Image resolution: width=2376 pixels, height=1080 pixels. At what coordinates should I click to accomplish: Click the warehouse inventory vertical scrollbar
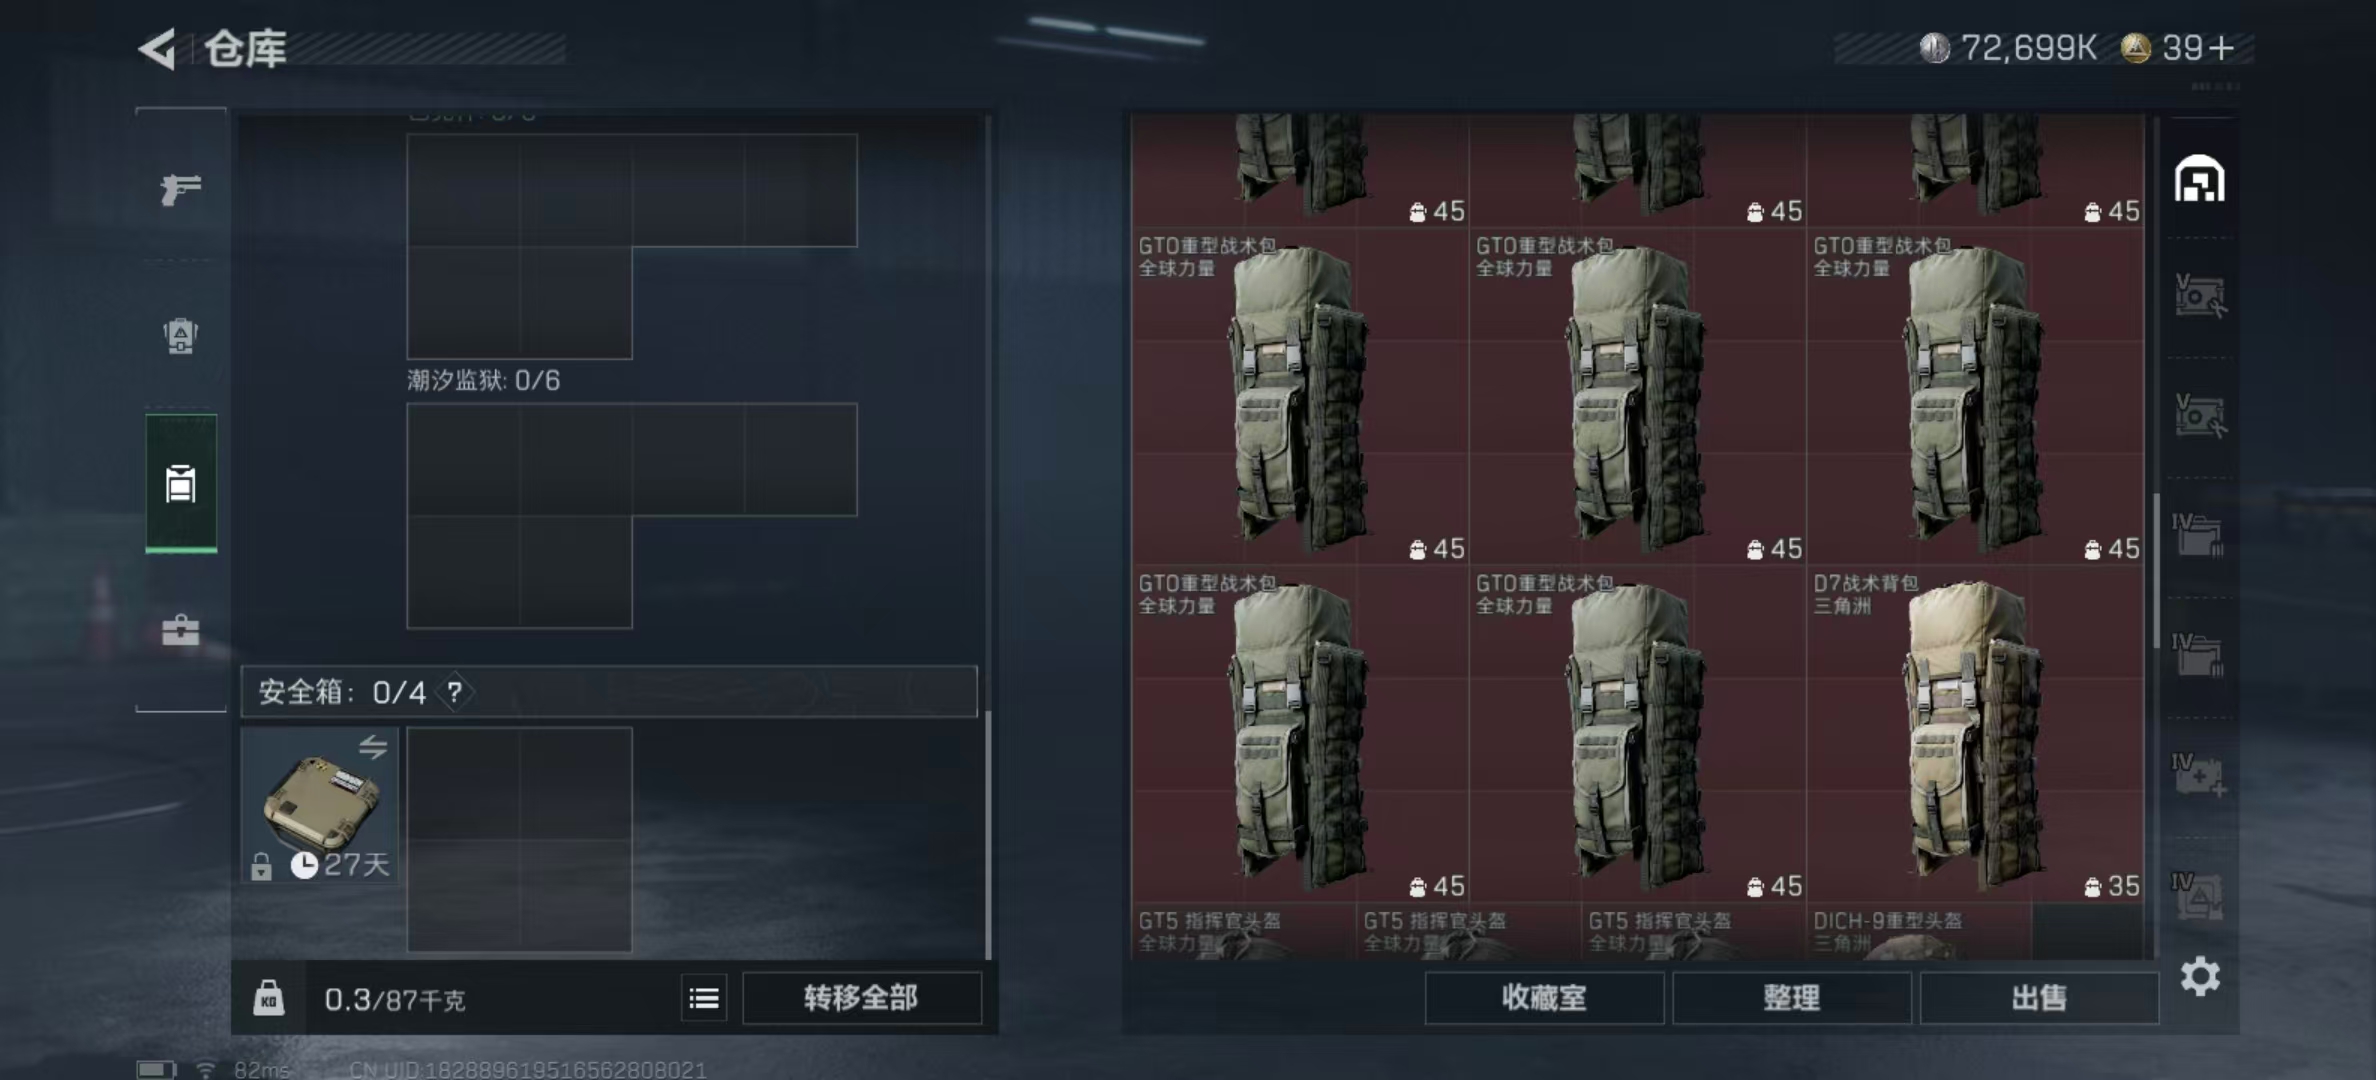[2156, 570]
